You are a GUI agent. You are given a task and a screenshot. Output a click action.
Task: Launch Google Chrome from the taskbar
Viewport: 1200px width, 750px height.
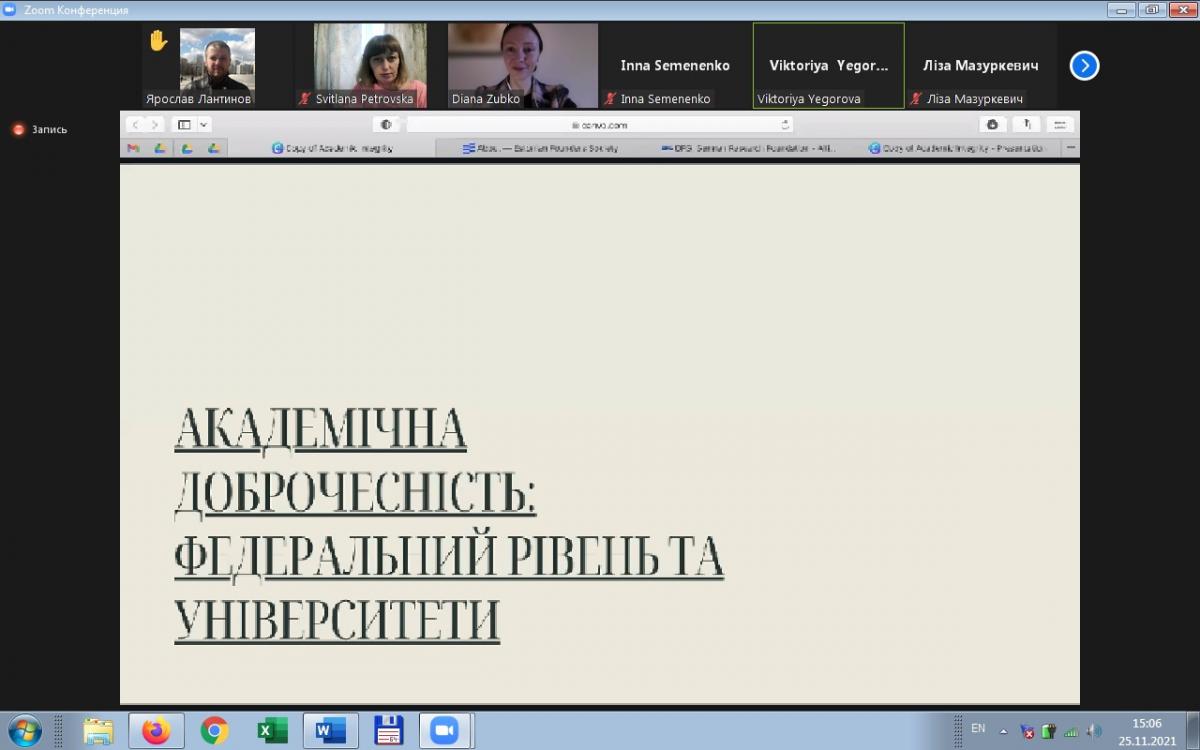(214, 731)
